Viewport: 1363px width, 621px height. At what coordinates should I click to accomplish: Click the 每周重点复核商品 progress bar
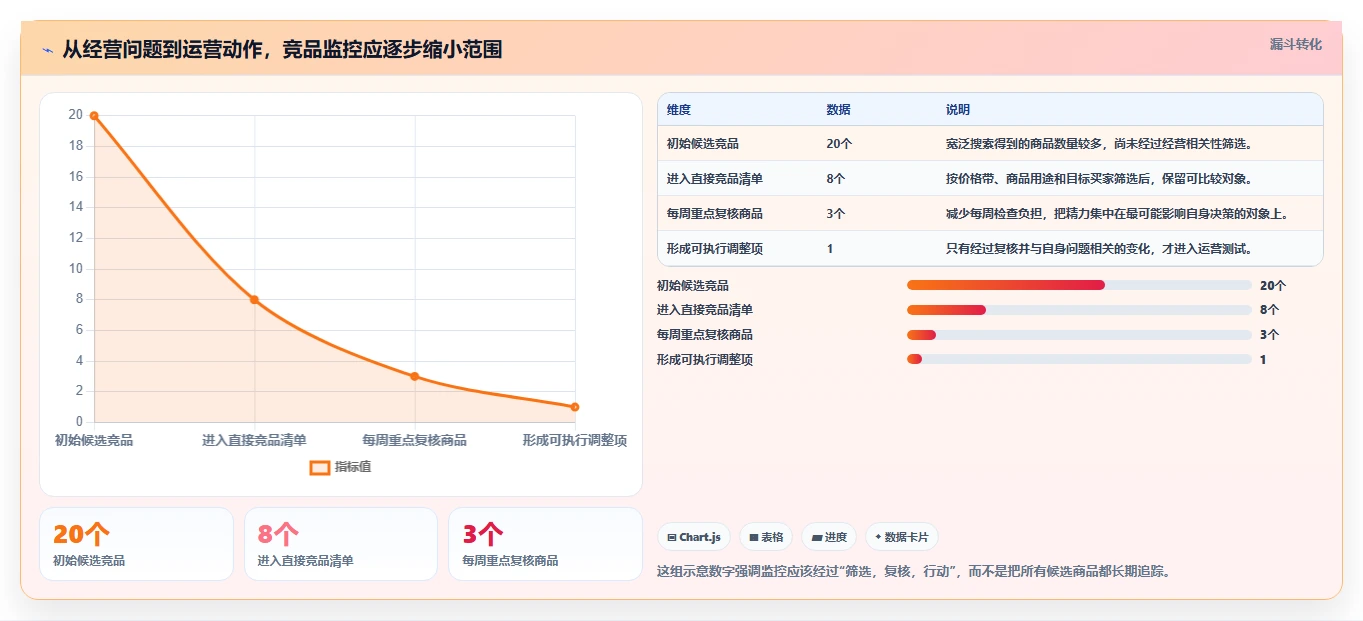coord(1079,335)
